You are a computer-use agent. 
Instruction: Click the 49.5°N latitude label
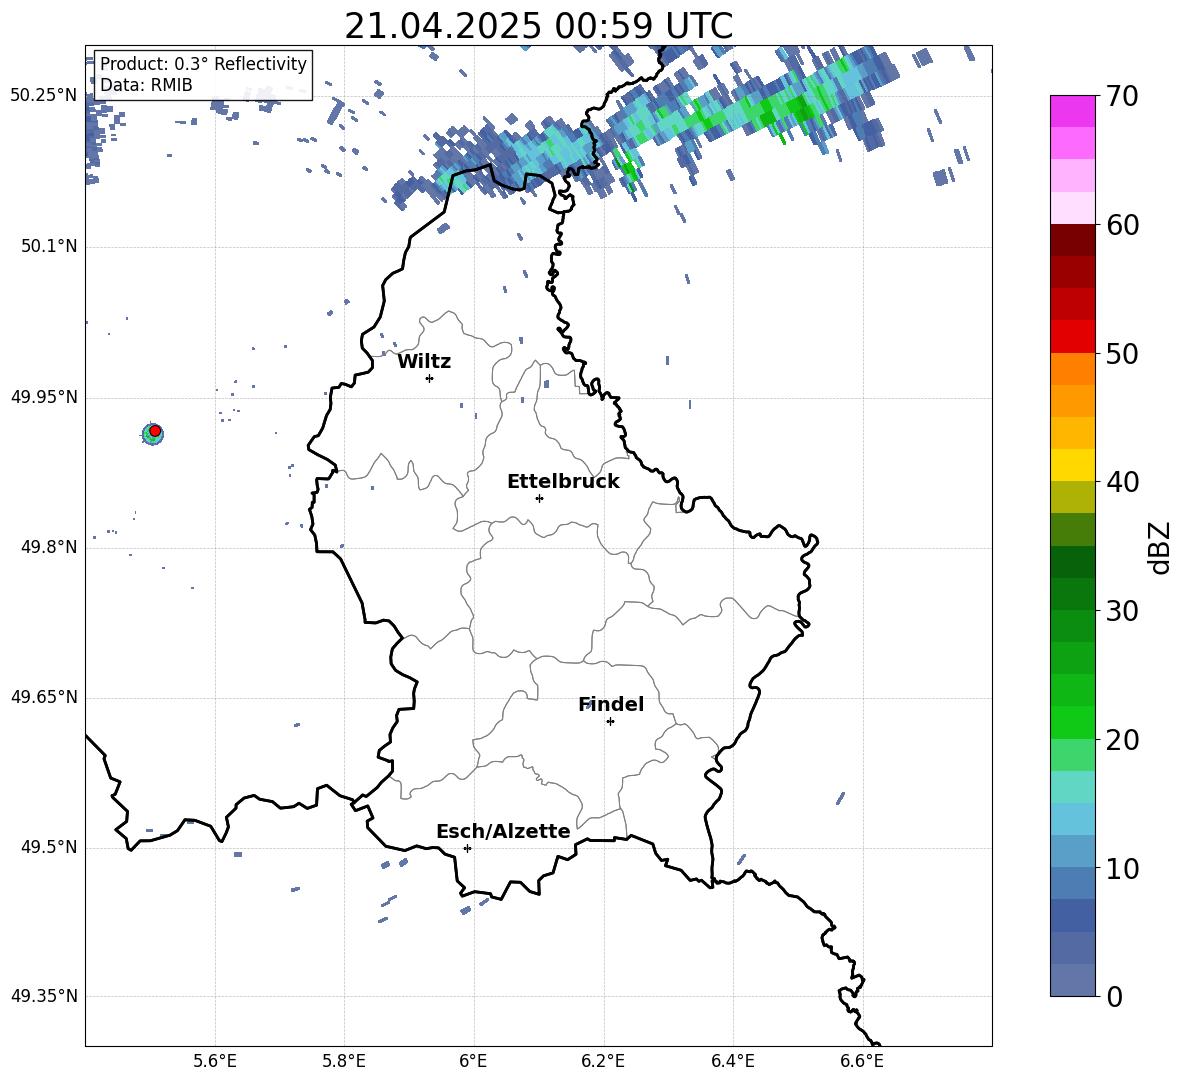(x=49, y=847)
